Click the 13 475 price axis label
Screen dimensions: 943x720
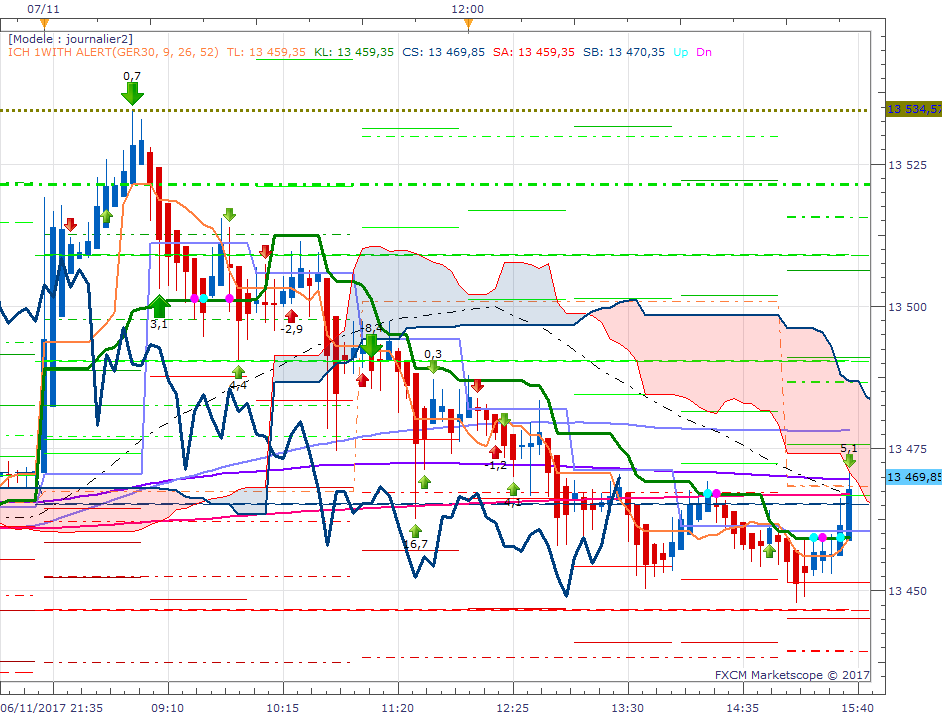click(x=907, y=449)
